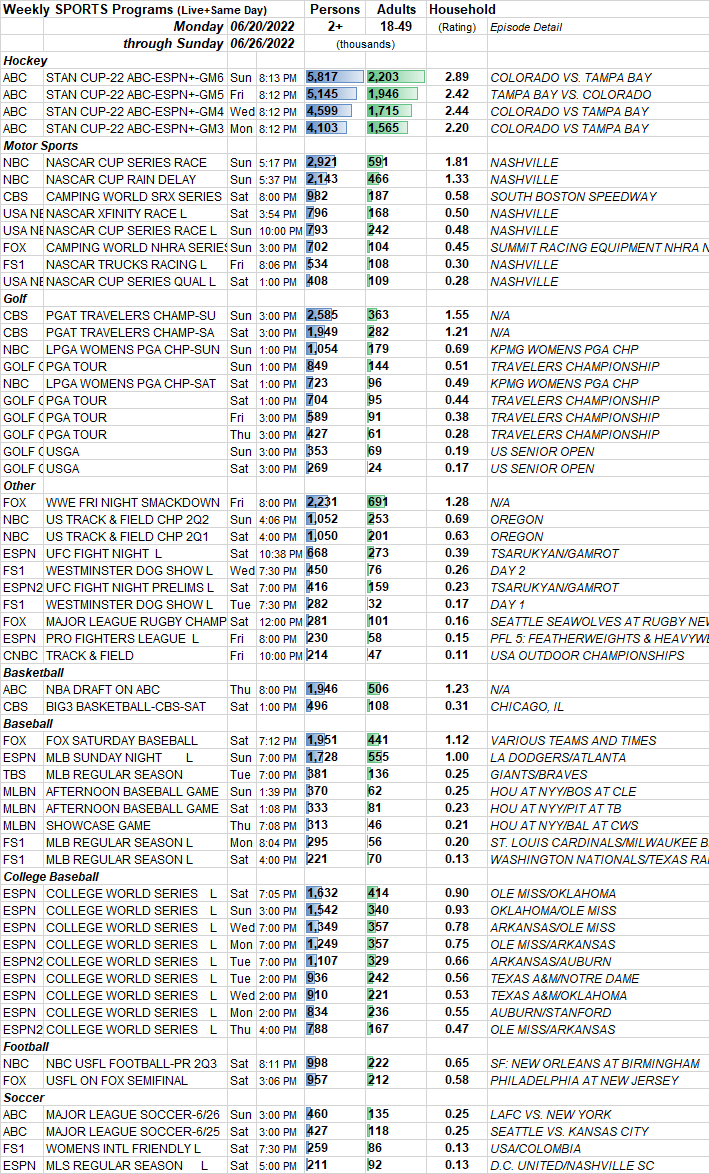Select the 'College Baseball' section heading
Screen dimensions: 710x1174
coord(51,877)
